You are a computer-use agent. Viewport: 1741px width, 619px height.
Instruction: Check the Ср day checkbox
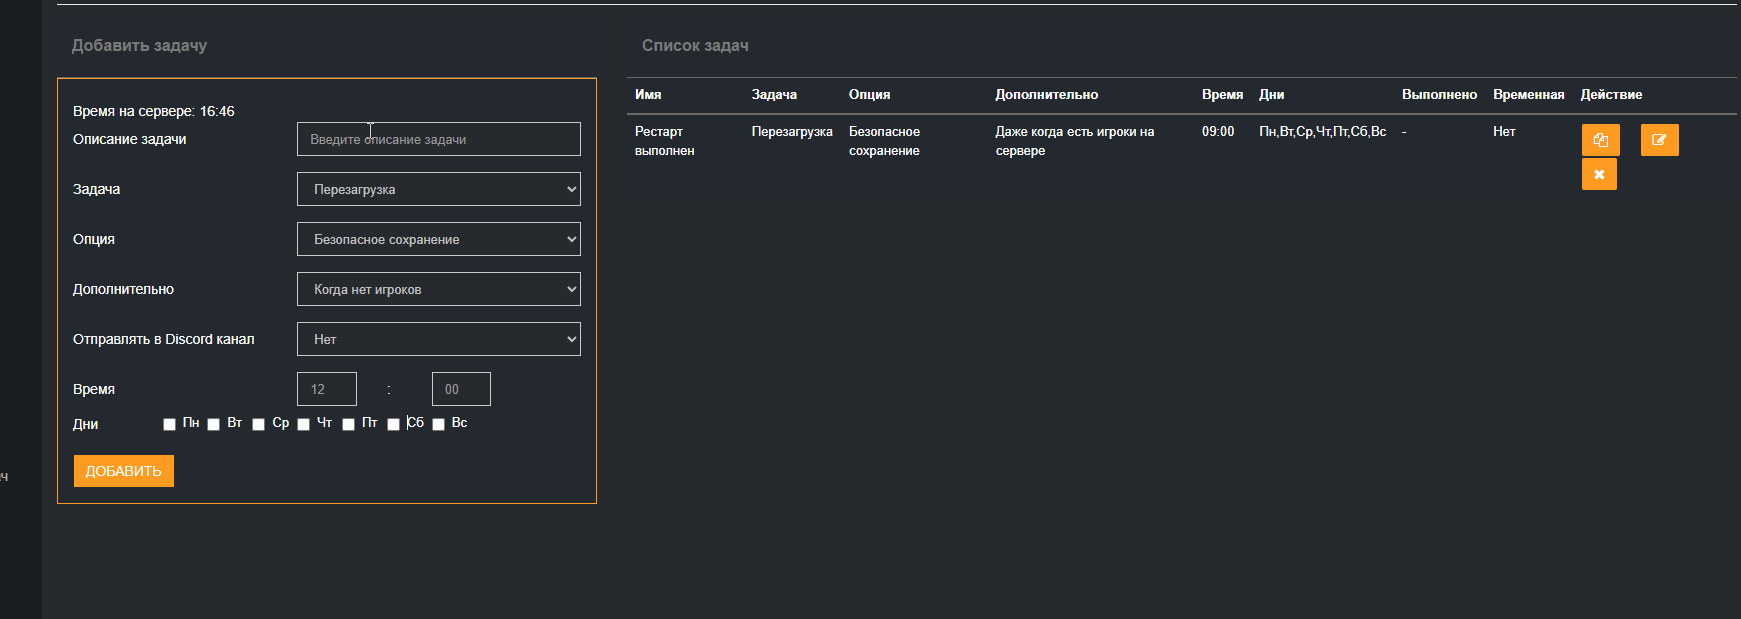coord(259,424)
